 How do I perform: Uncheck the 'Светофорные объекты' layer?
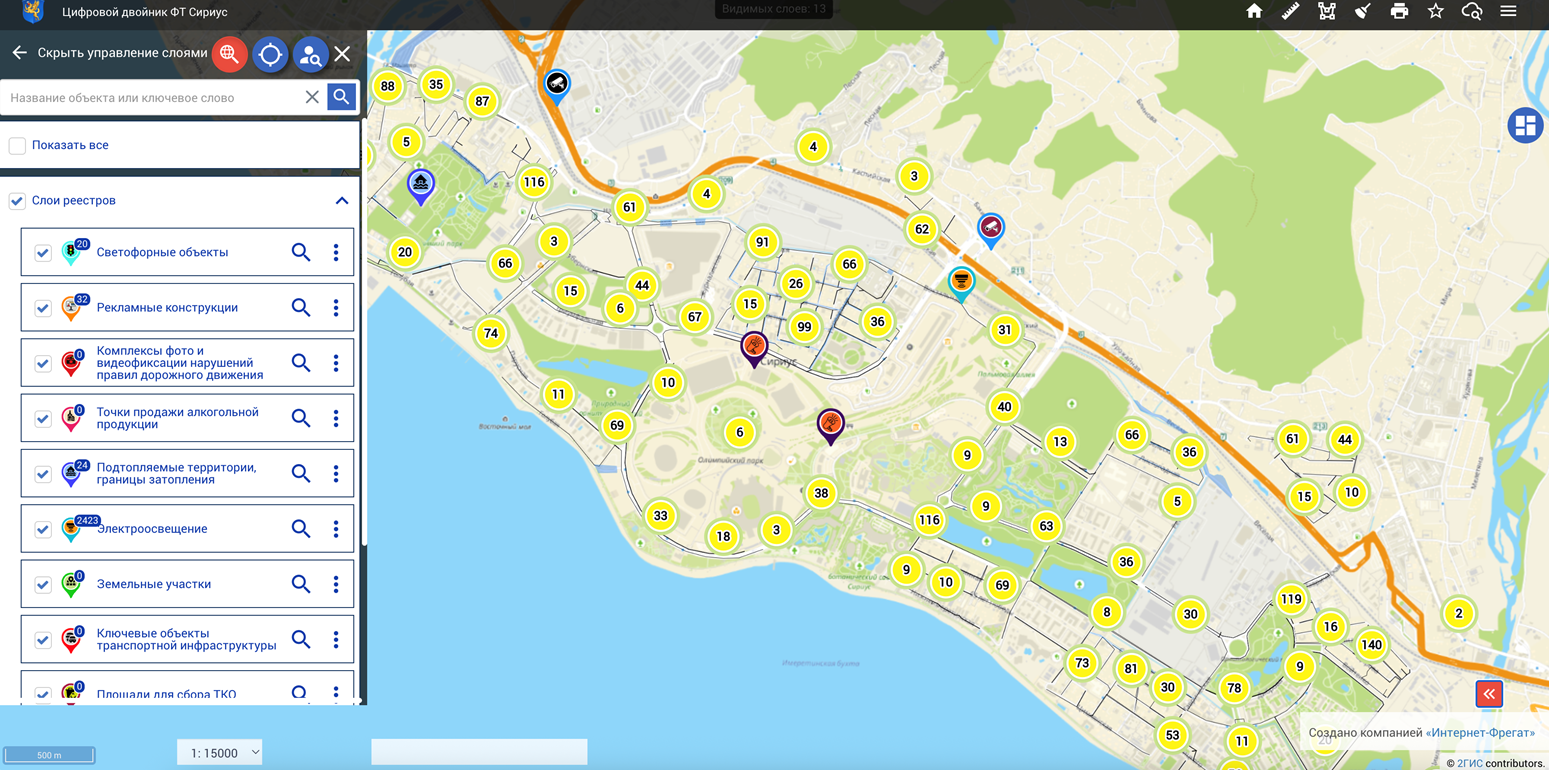click(43, 253)
